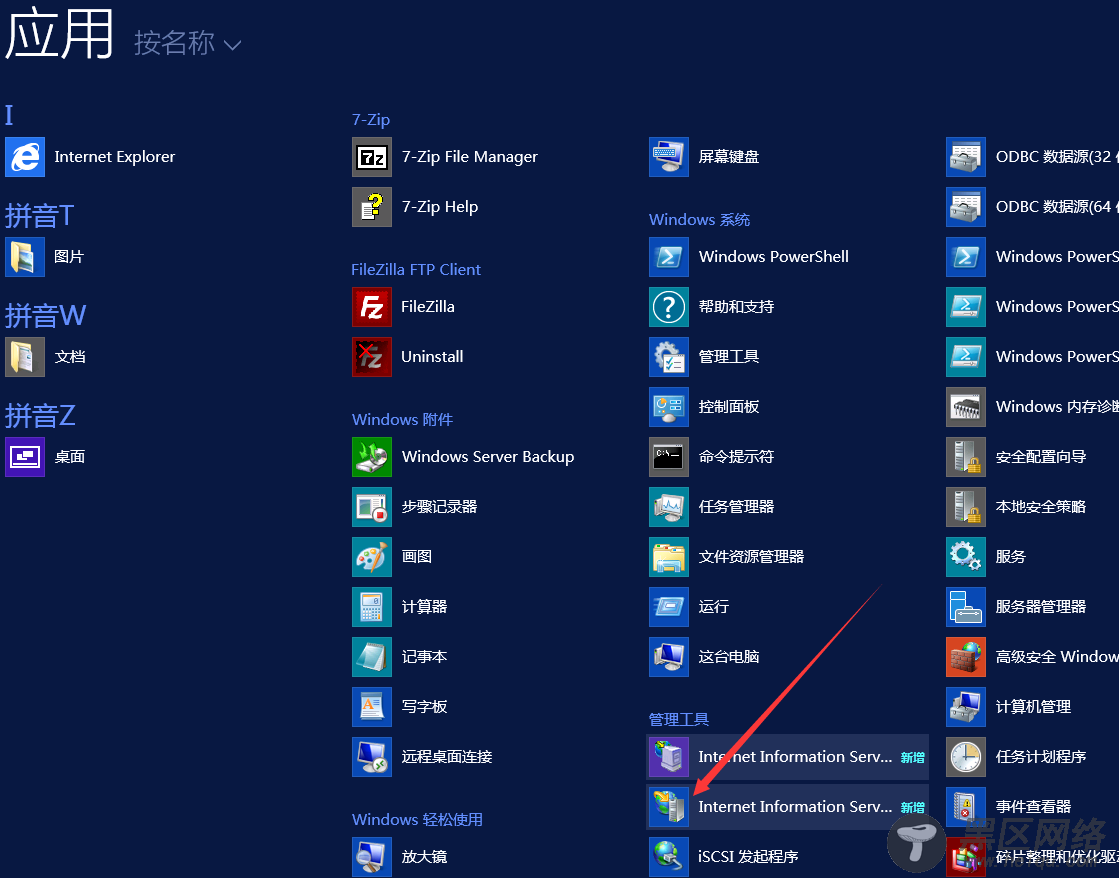Open the 图片 folder

(45, 257)
